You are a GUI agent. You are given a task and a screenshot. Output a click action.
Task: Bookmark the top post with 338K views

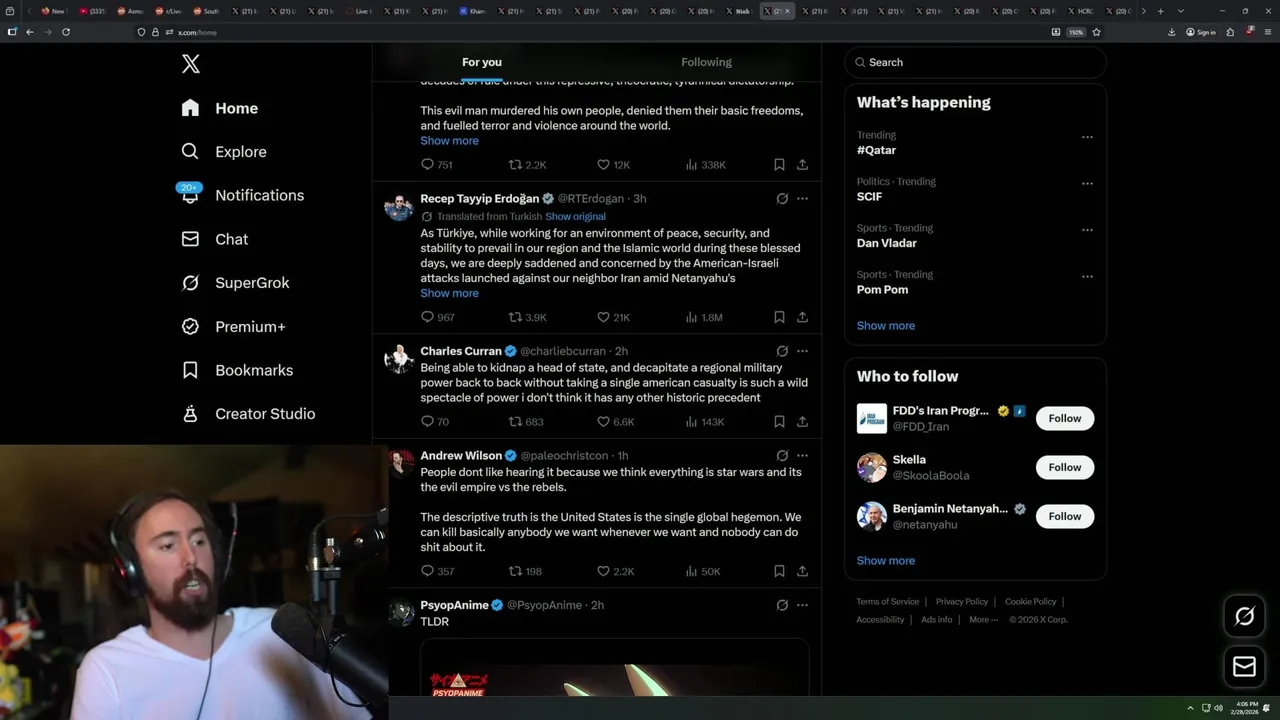(779, 165)
